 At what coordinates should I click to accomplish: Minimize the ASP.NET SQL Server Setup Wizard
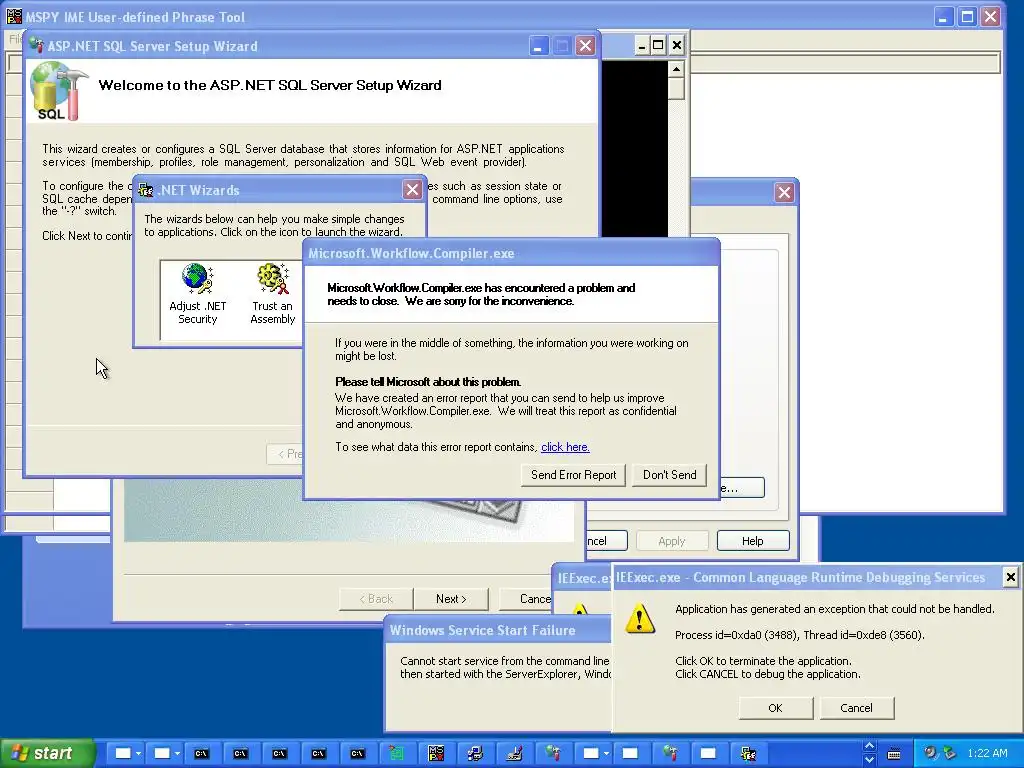point(538,46)
